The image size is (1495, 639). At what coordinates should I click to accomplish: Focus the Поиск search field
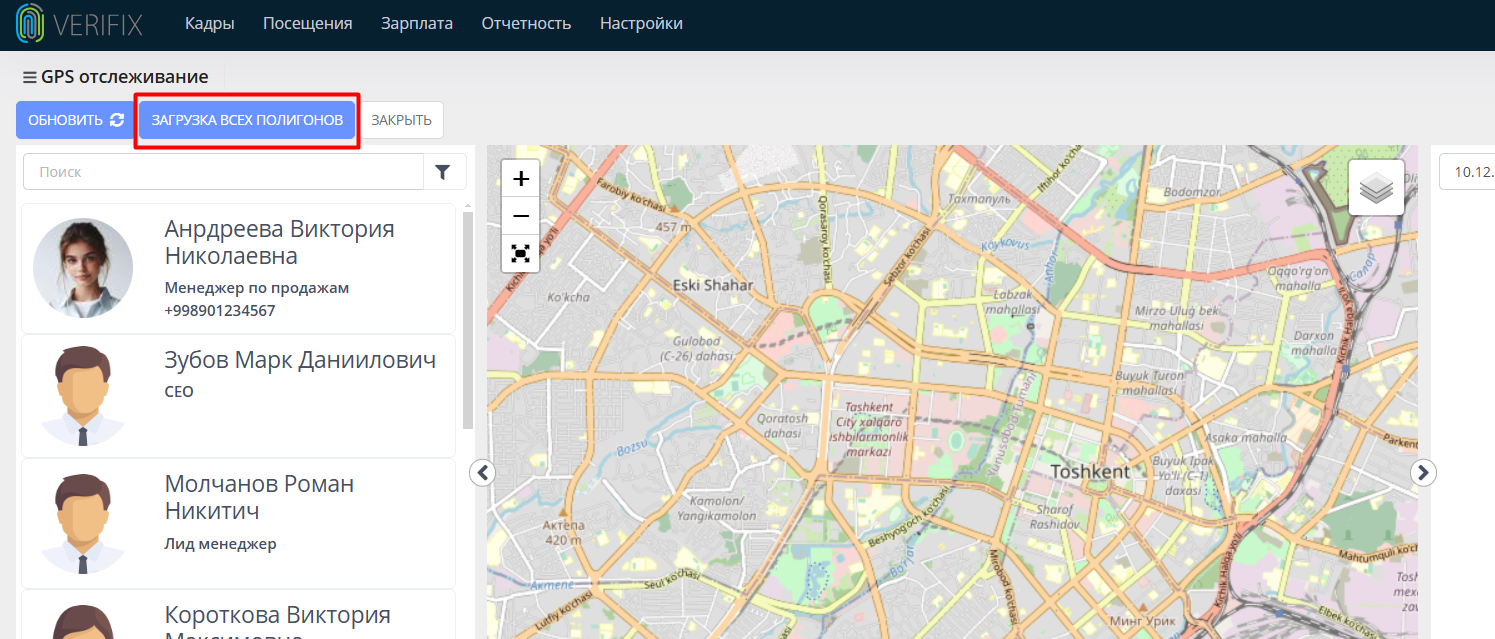point(224,172)
